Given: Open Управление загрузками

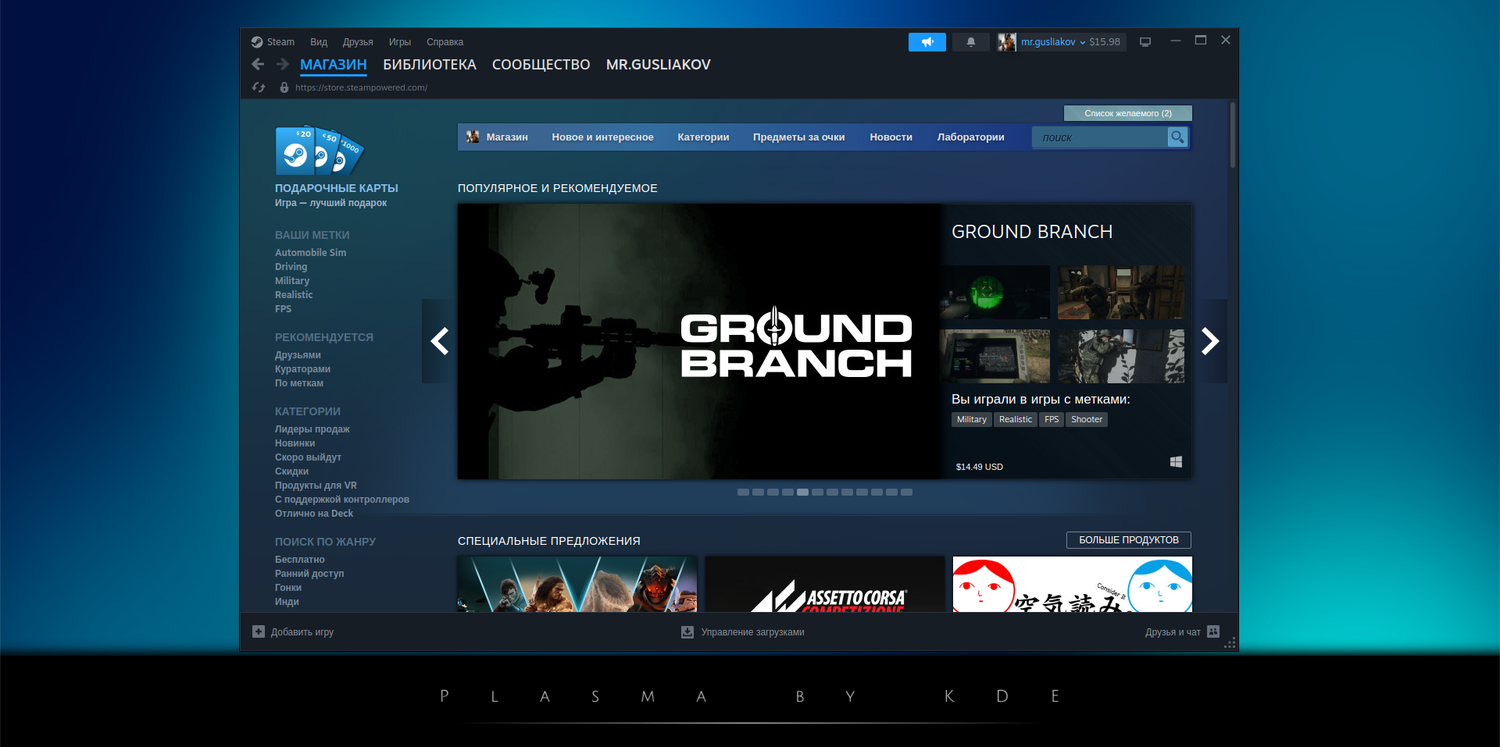Looking at the screenshot, I should point(752,632).
